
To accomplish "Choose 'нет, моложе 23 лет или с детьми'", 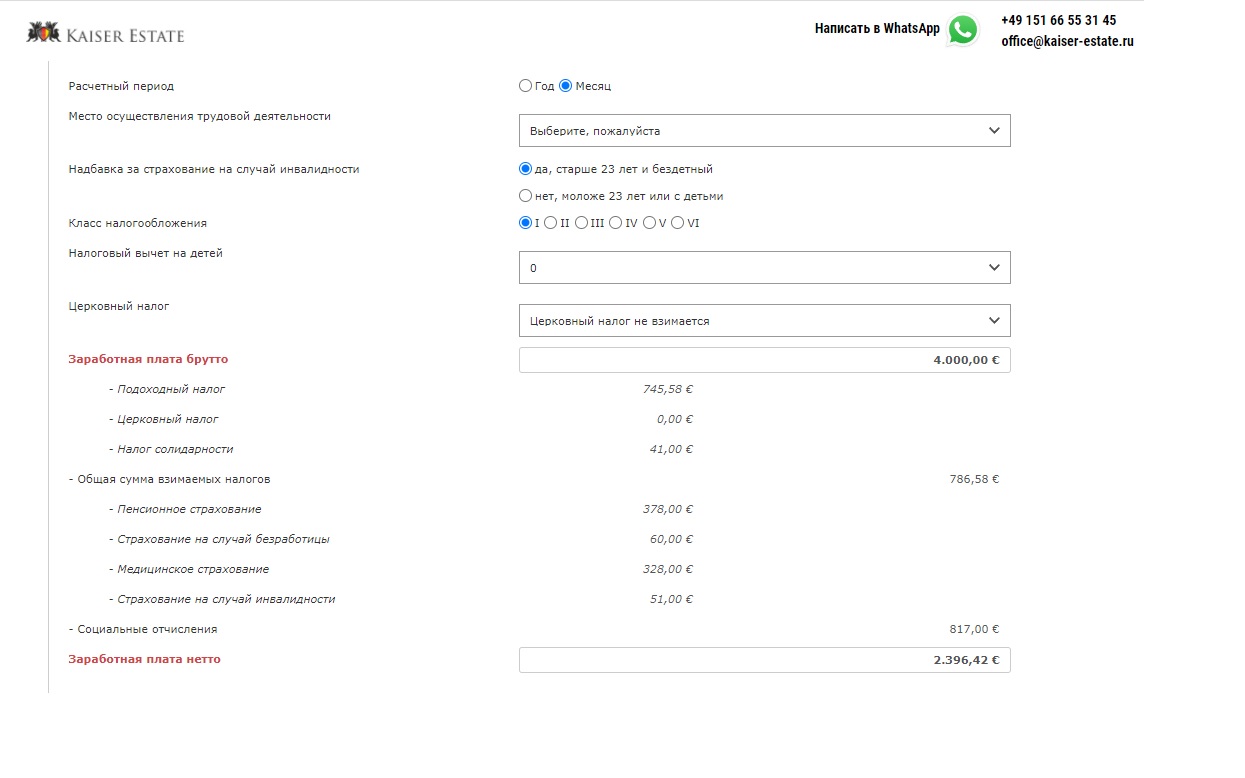I will [x=526, y=196].
